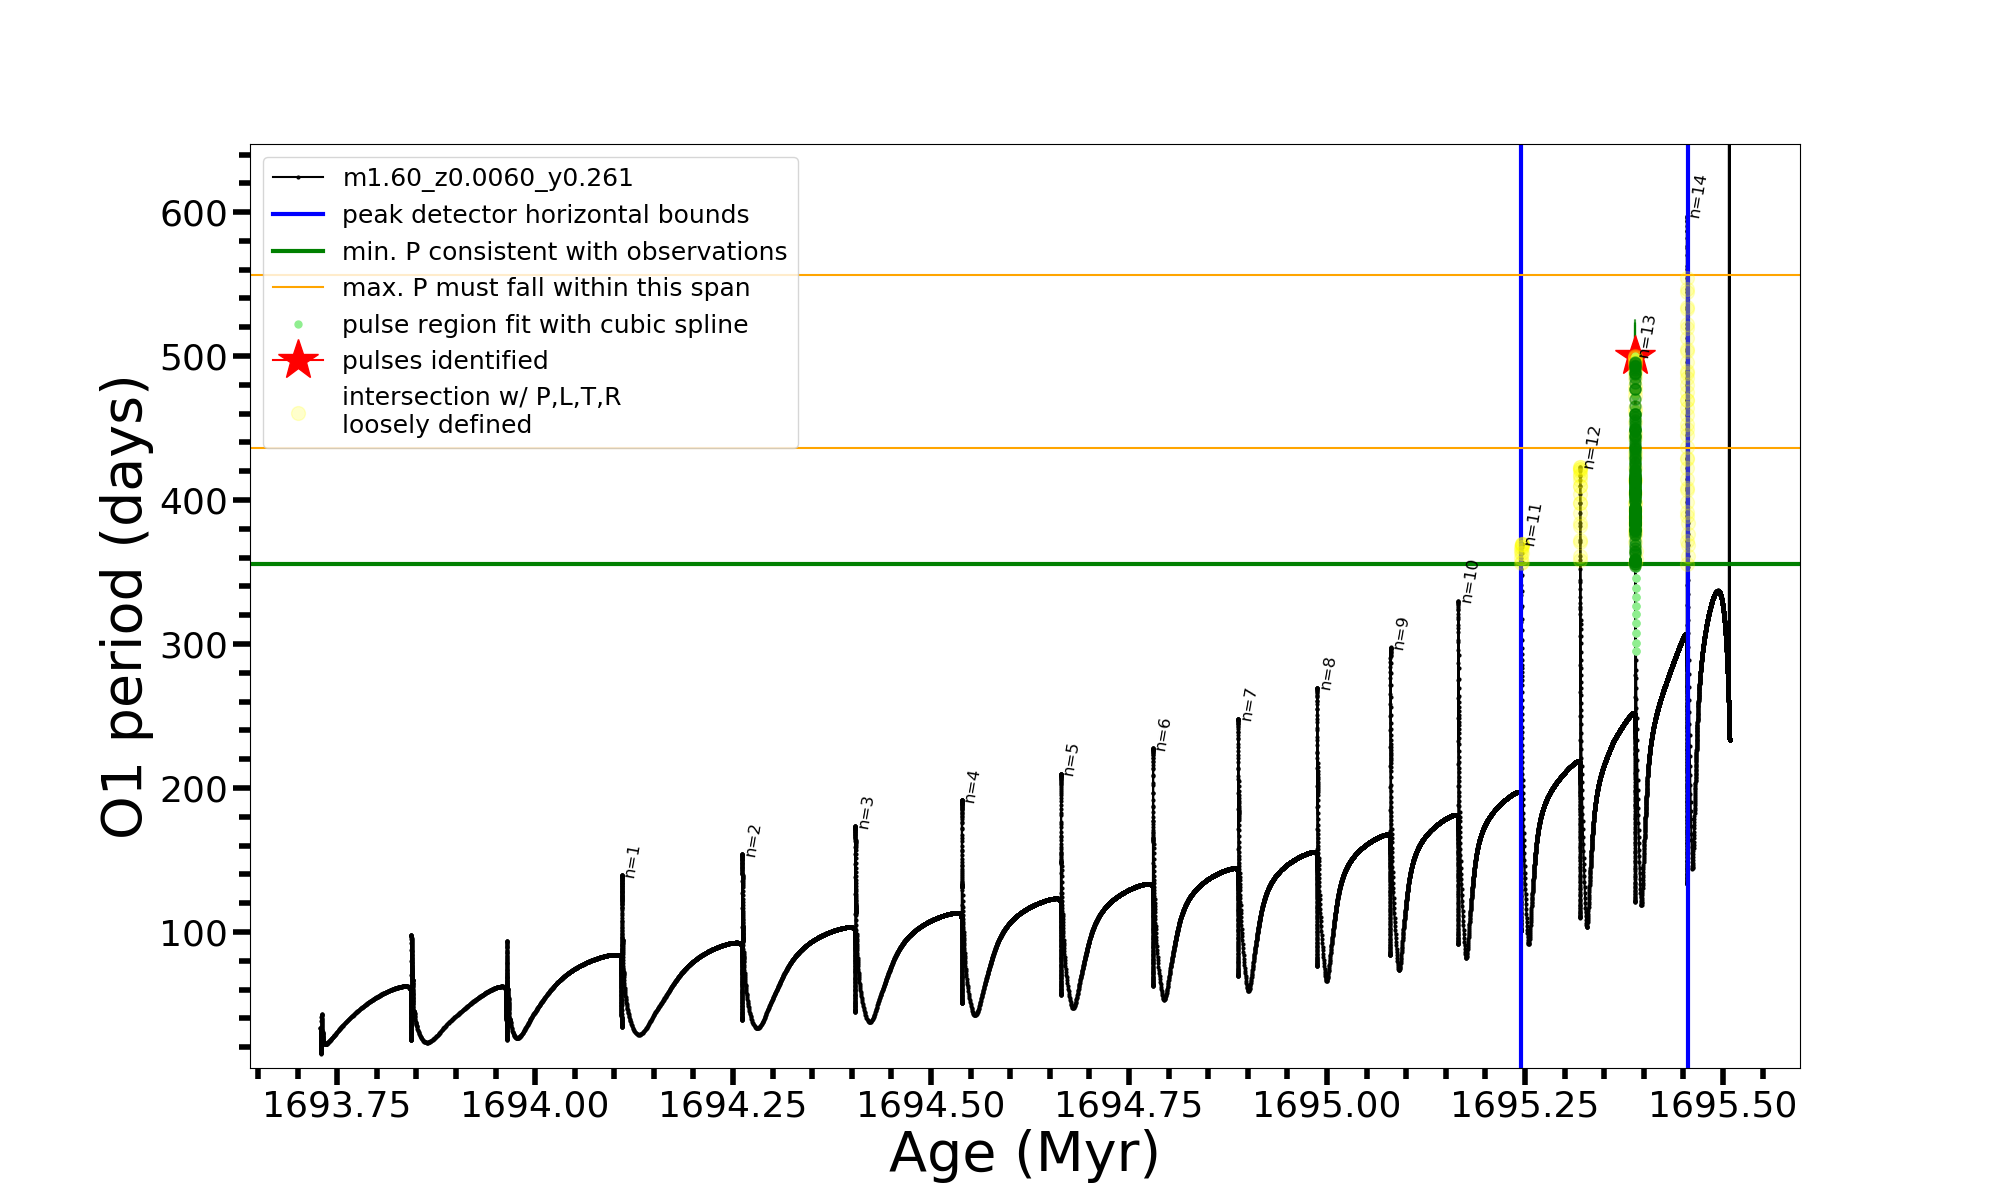Click y-axis tick label 600

(194, 213)
